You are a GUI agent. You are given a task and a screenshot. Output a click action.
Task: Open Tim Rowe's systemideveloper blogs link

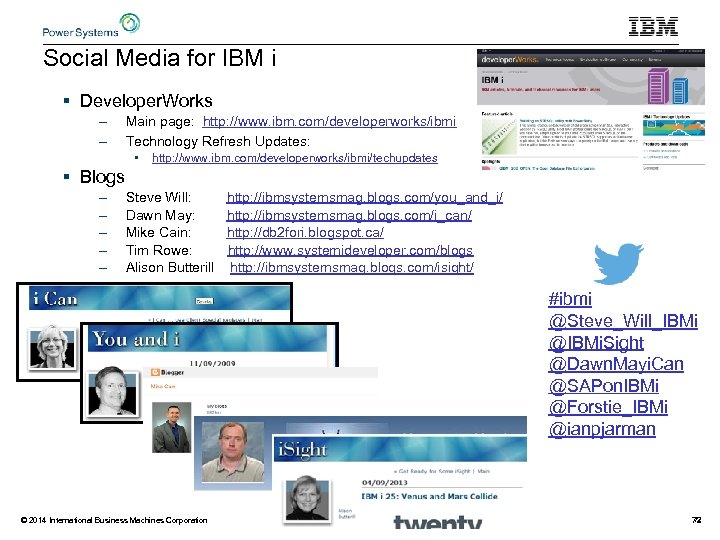pyautogui.click(x=350, y=250)
